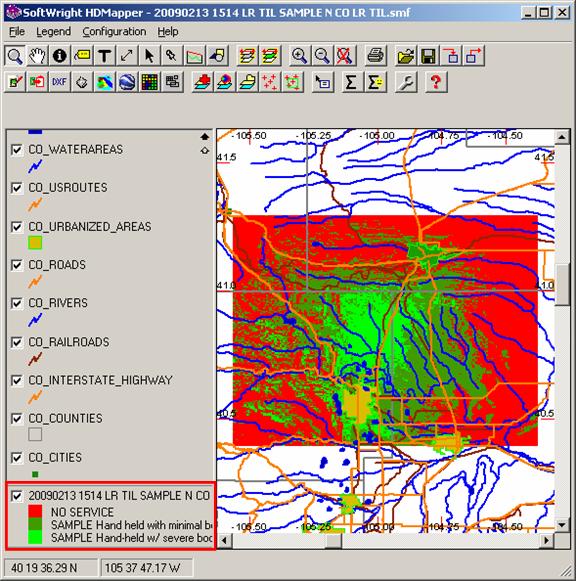
Task: Toggle the CO_INTERSTATE_HIGHWAY checkbox
Action: [17, 380]
